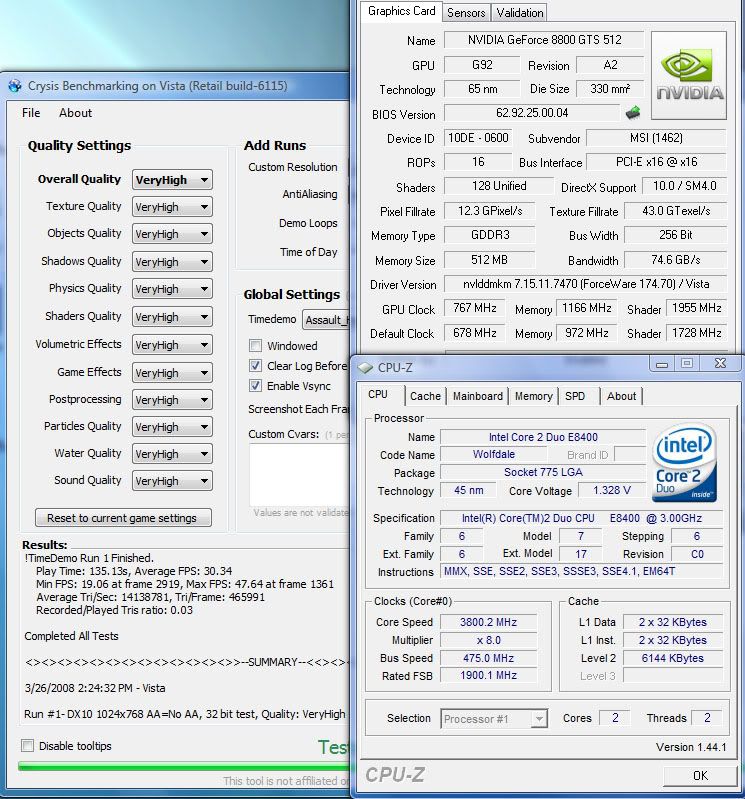Open the Sound Quality dropdown
Screen dimensions: 745x799
(172, 481)
